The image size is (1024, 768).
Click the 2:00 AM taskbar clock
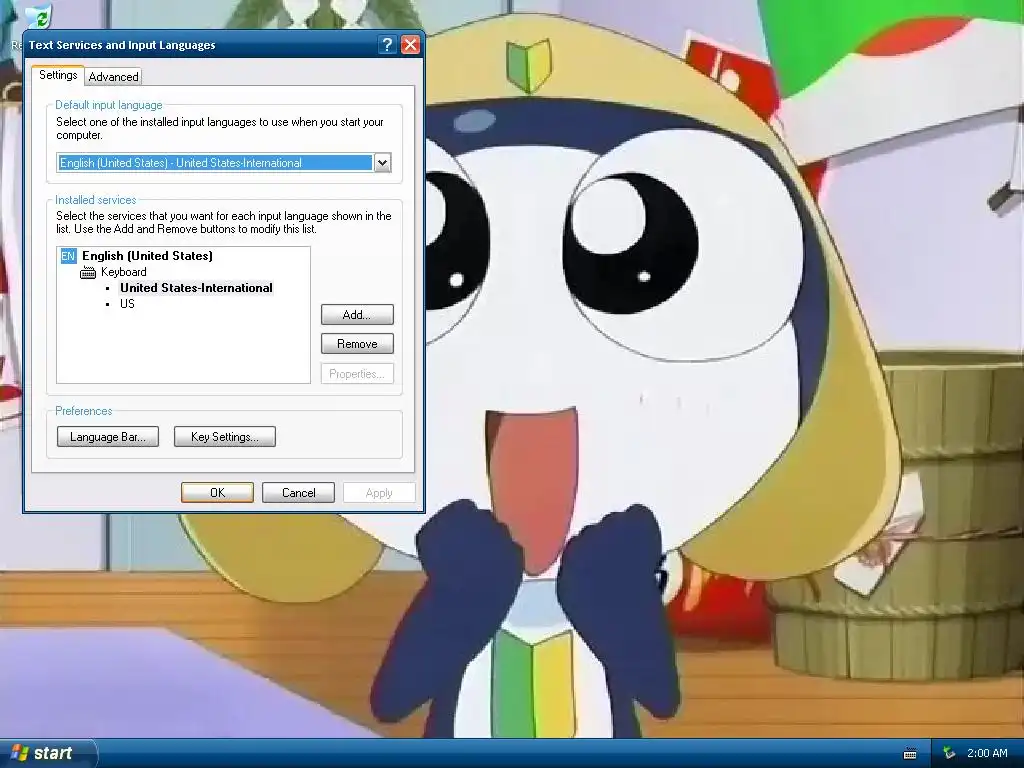[987, 753]
